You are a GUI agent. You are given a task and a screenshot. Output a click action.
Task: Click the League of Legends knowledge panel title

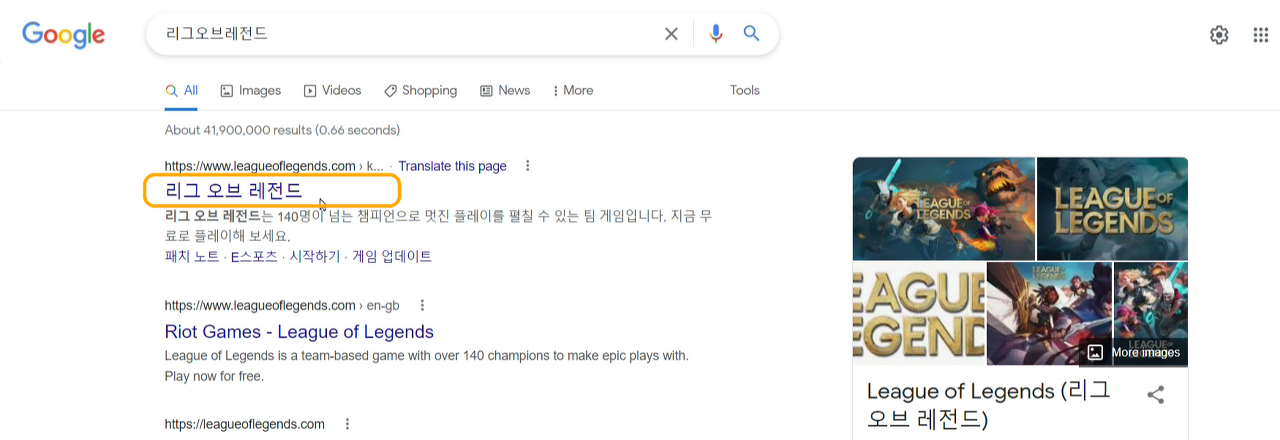[988, 404]
